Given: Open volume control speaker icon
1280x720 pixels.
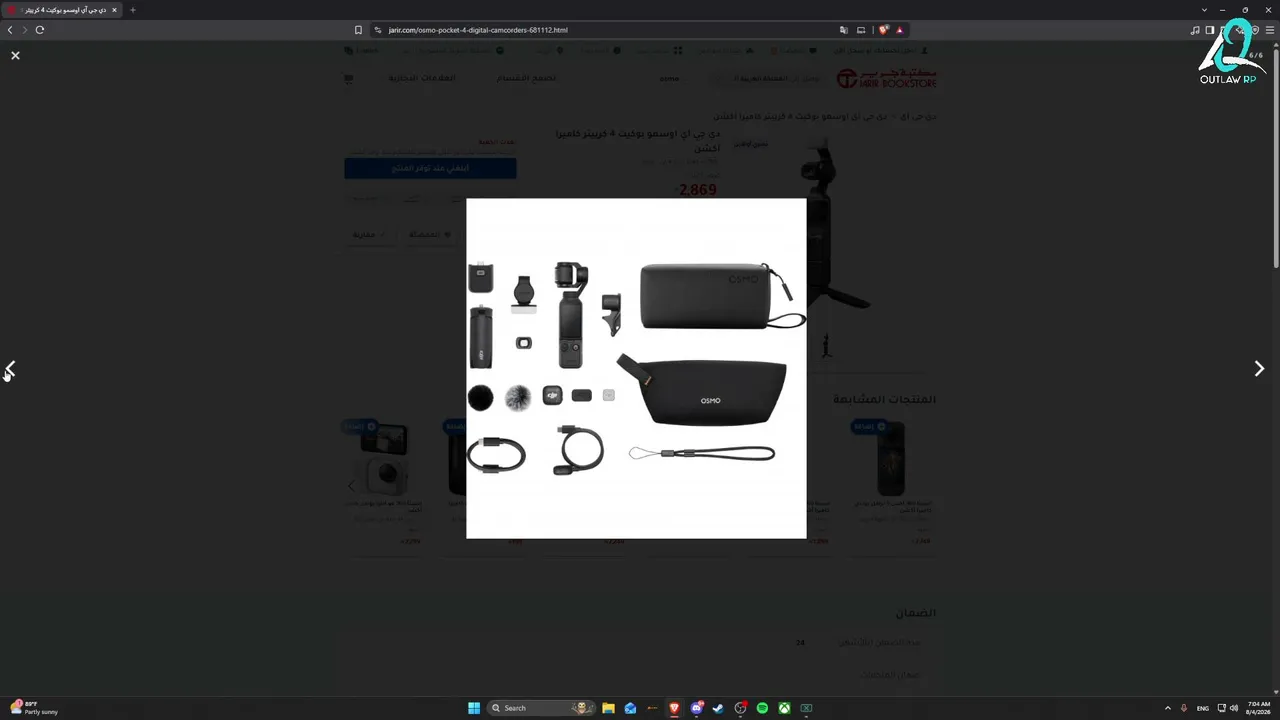Looking at the screenshot, I should coord(1233,708).
